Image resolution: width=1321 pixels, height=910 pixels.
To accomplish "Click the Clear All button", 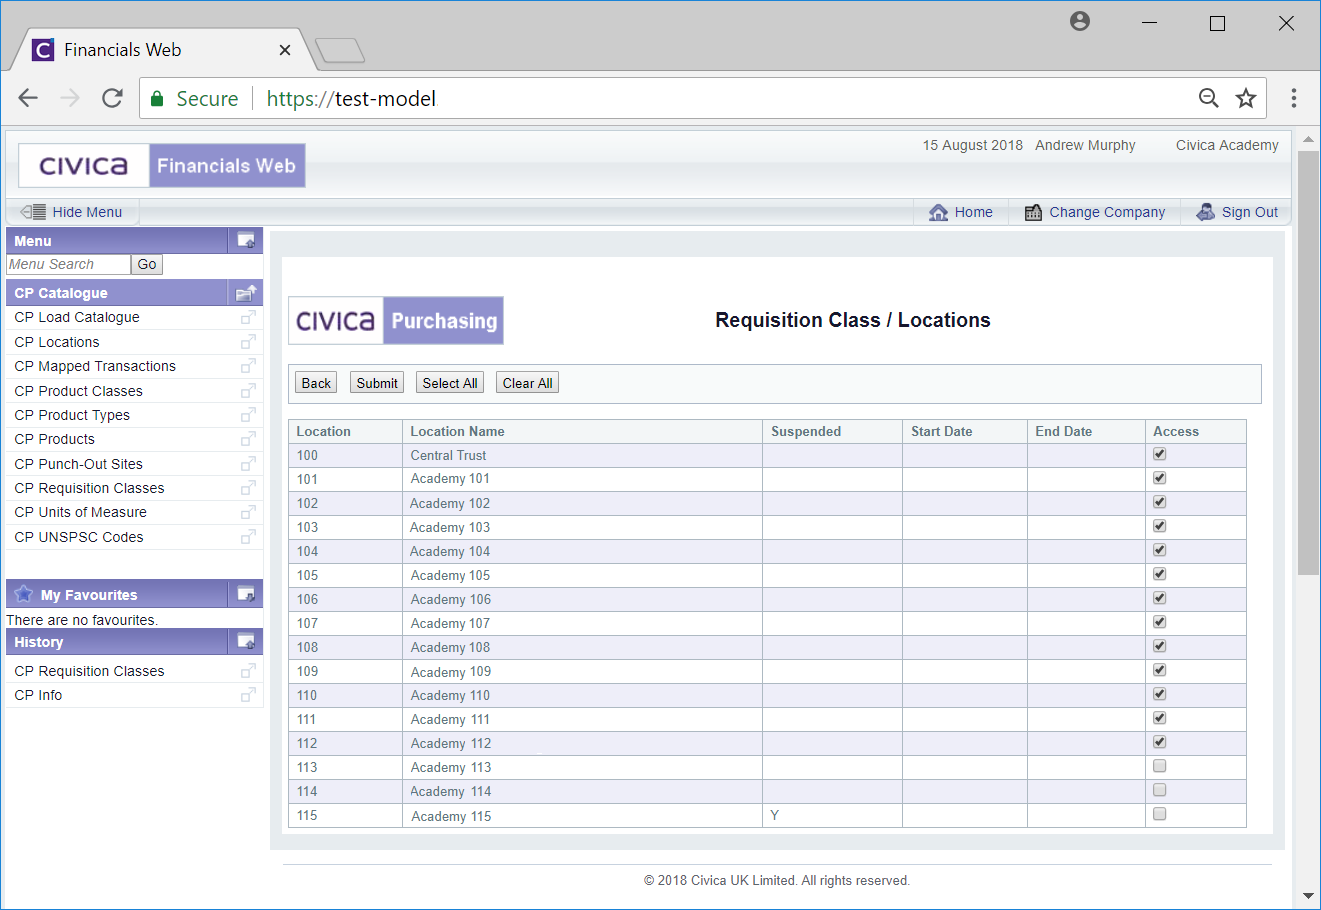I will point(527,383).
